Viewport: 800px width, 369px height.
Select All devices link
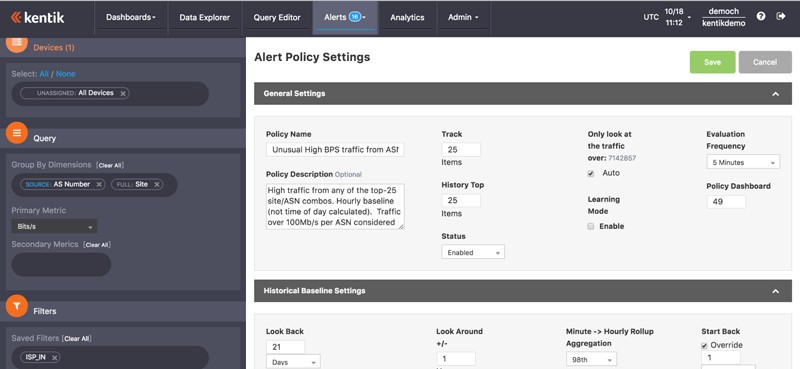coord(44,74)
